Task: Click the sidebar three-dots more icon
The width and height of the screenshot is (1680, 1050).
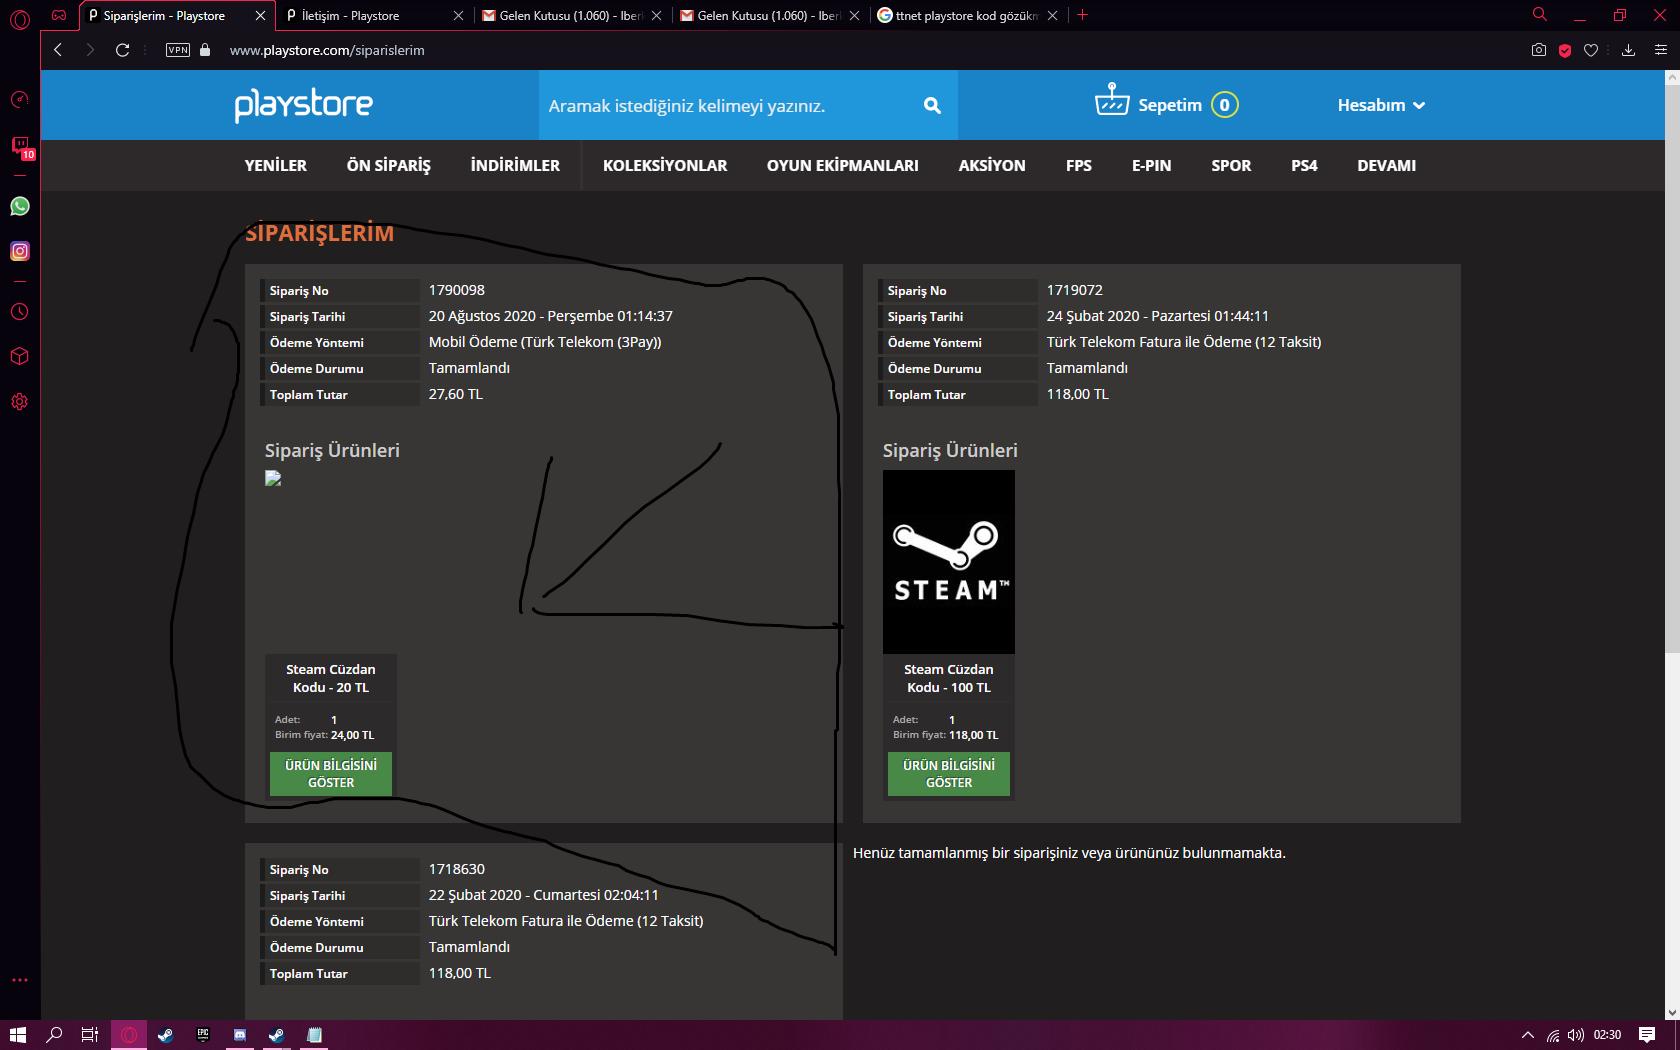Action: 20,980
